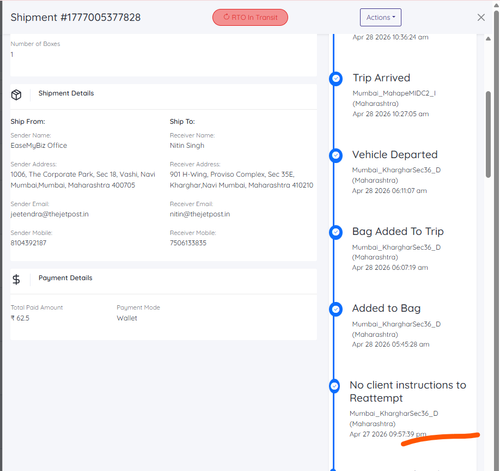Click the receiver address text
Viewport: 500px width, 471px height.
[x=241, y=180]
